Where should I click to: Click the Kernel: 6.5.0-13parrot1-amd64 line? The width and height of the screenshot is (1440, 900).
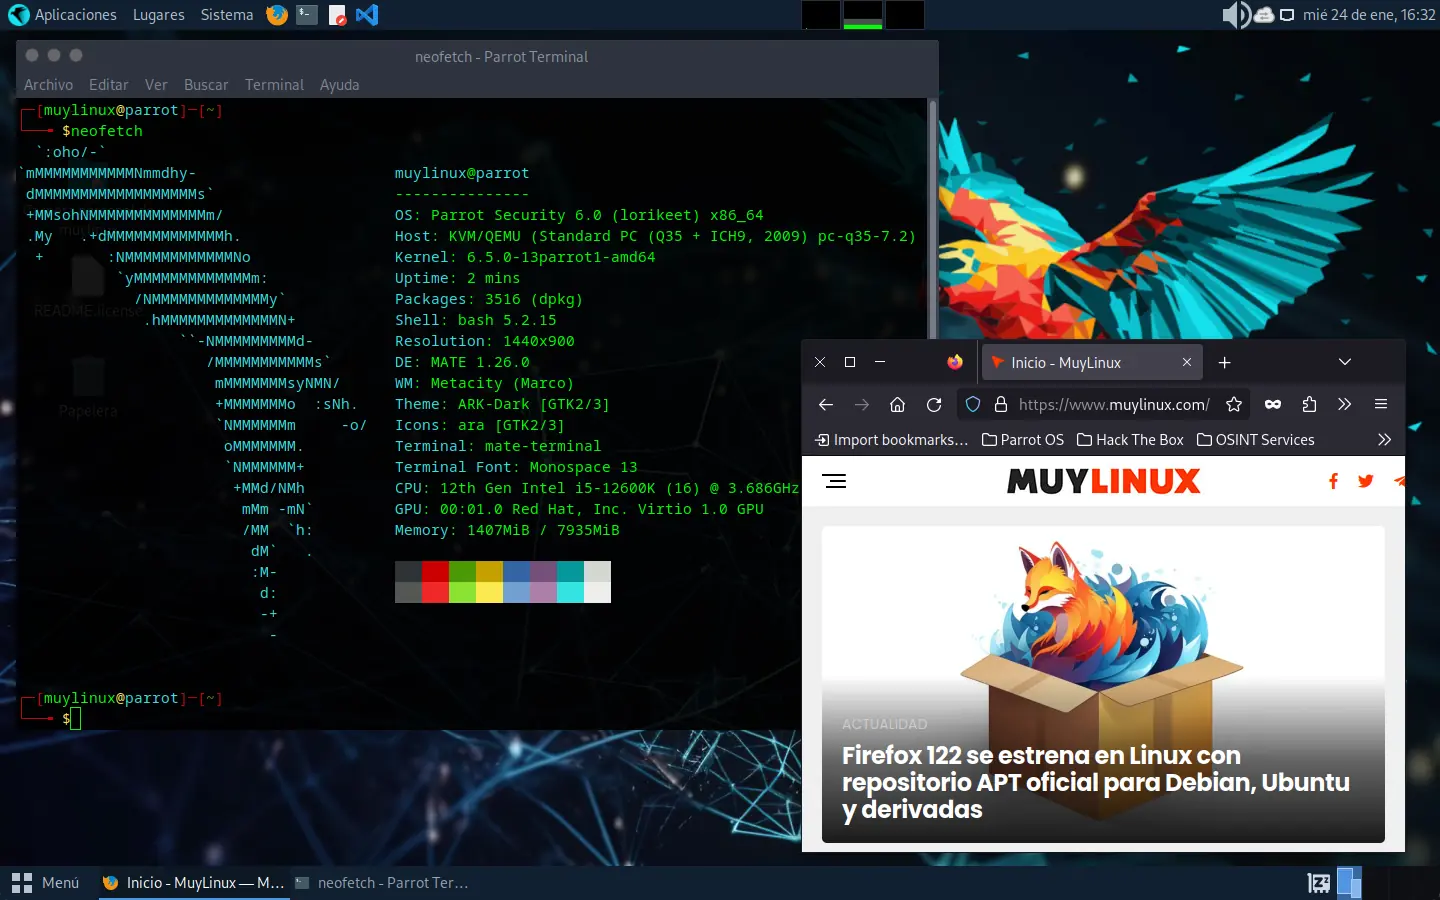point(525,257)
